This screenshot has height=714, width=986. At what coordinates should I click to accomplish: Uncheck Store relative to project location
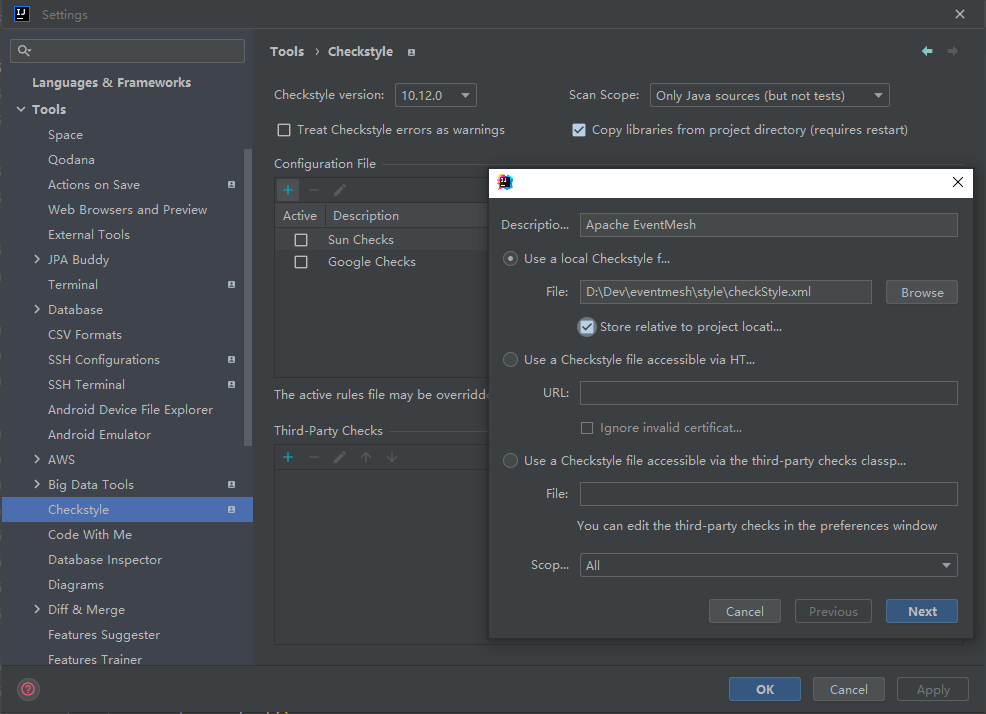587,327
